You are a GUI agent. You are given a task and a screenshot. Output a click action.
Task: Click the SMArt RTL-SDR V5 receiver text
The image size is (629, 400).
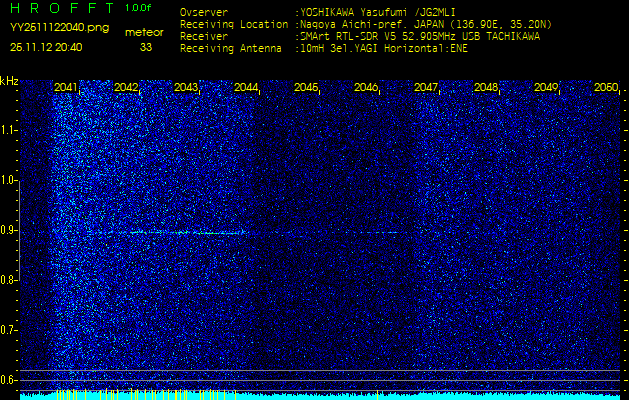pos(420,37)
